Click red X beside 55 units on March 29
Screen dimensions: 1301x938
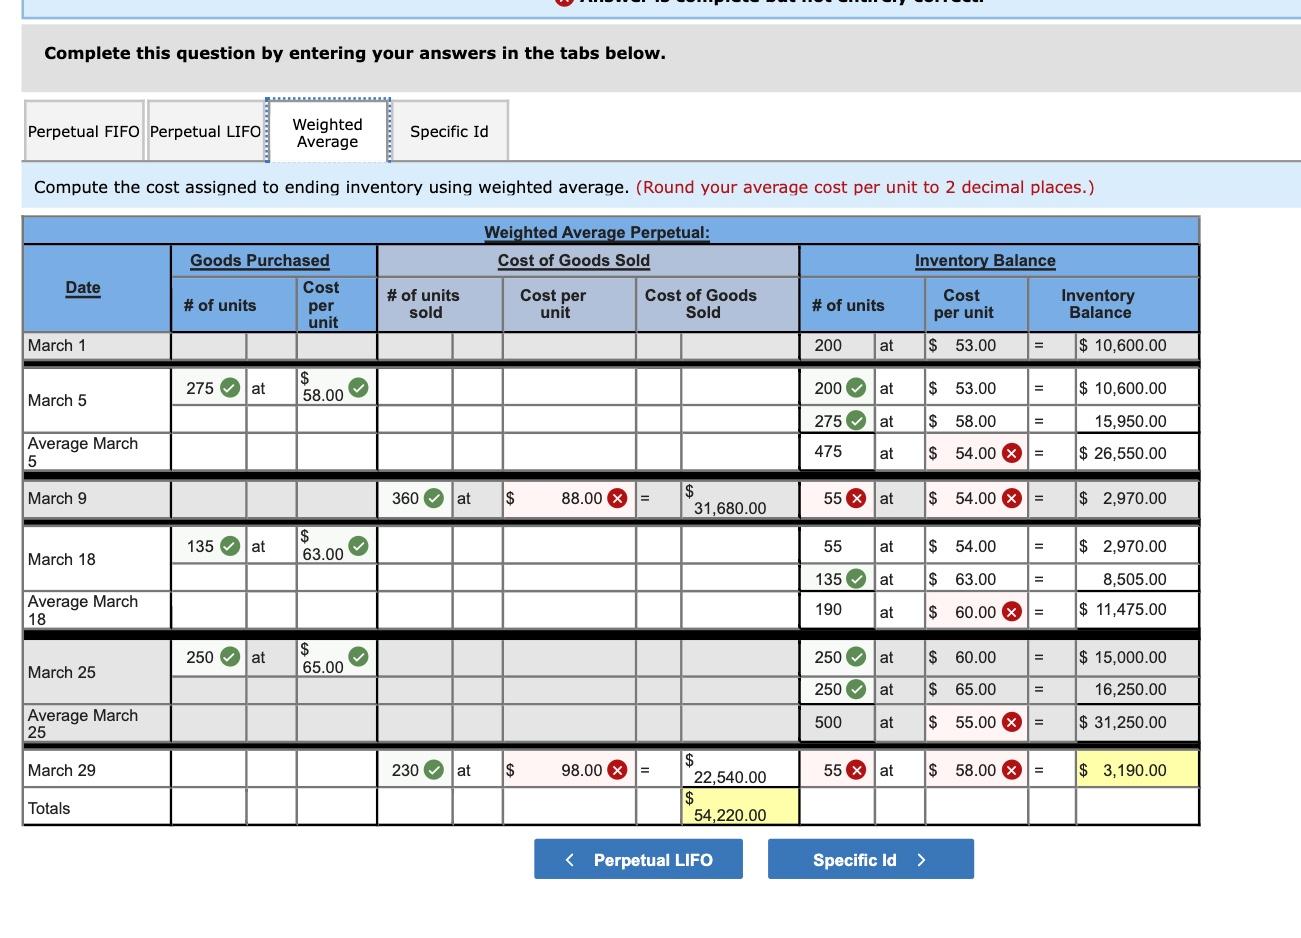tap(857, 770)
